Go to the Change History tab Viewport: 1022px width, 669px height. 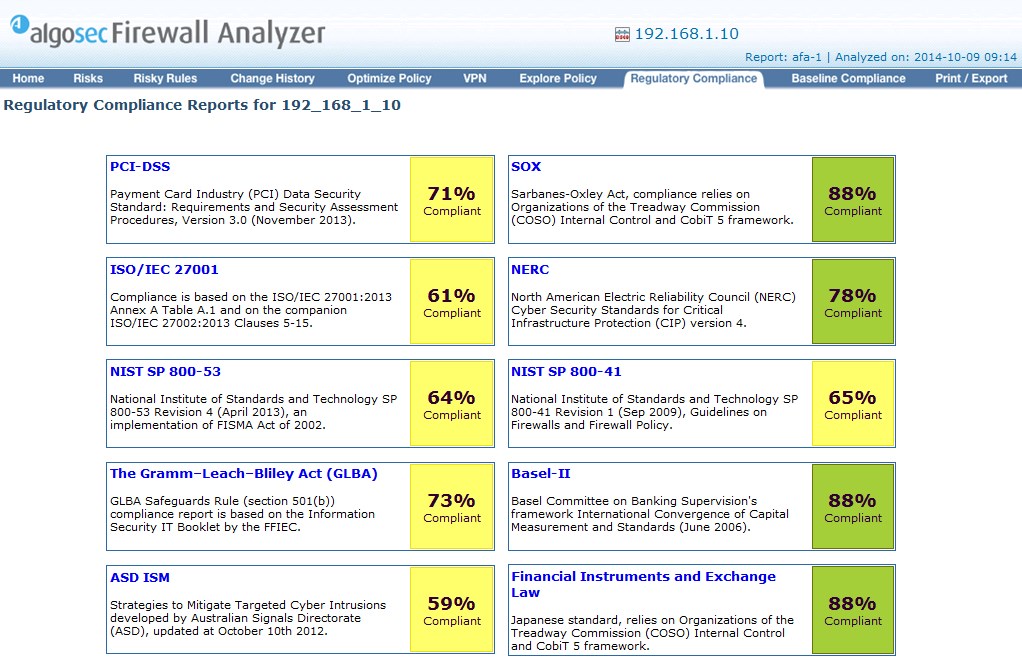click(x=272, y=78)
